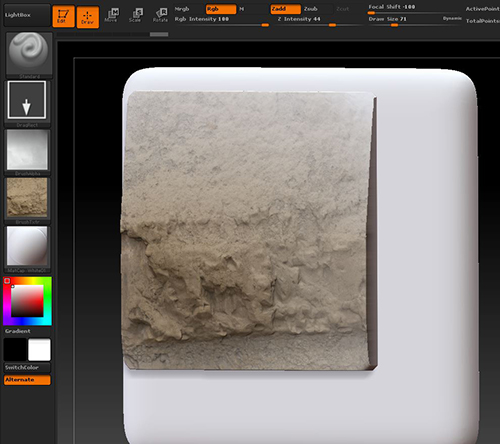Image resolution: width=500 pixels, height=444 pixels.
Task: Select the Scale tool
Action: 135,16
